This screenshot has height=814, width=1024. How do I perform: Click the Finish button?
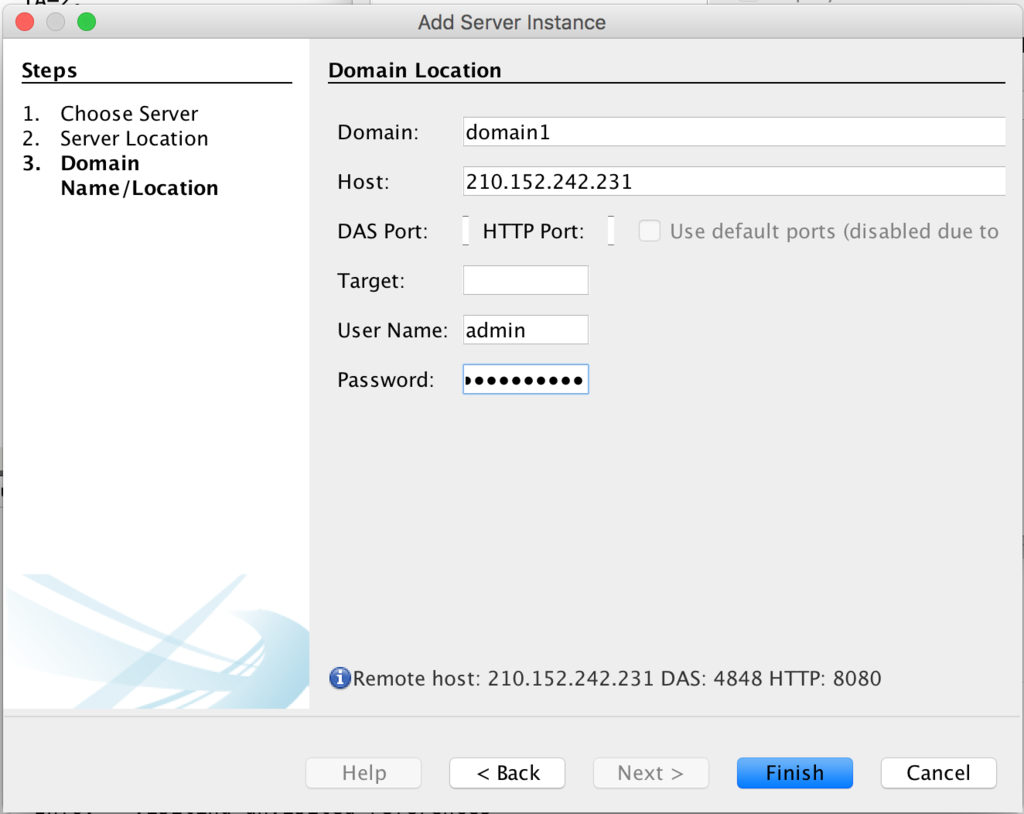pos(794,773)
